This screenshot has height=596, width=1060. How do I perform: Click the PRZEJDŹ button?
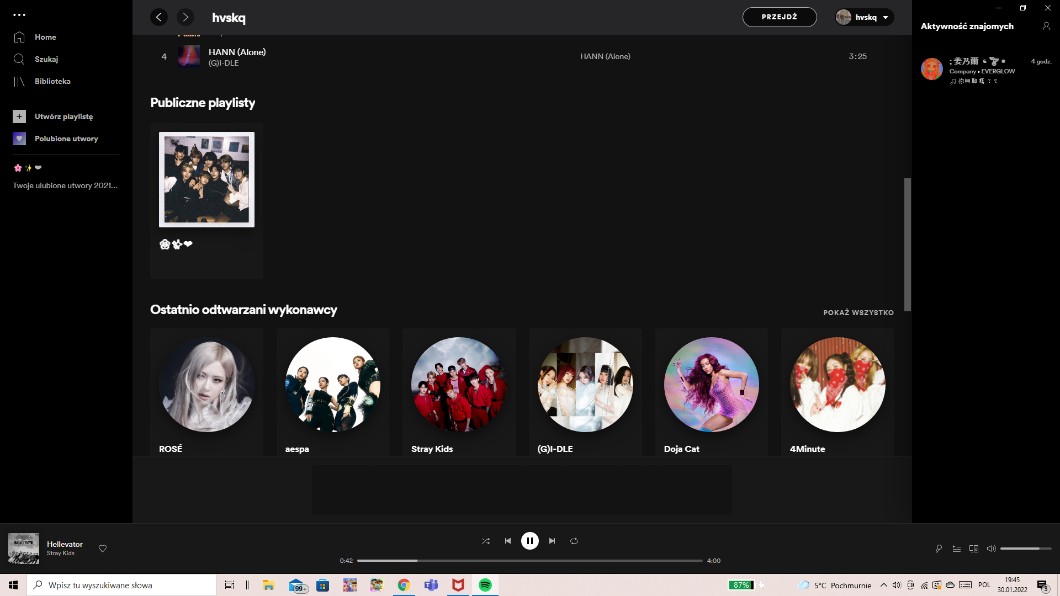point(779,17)
